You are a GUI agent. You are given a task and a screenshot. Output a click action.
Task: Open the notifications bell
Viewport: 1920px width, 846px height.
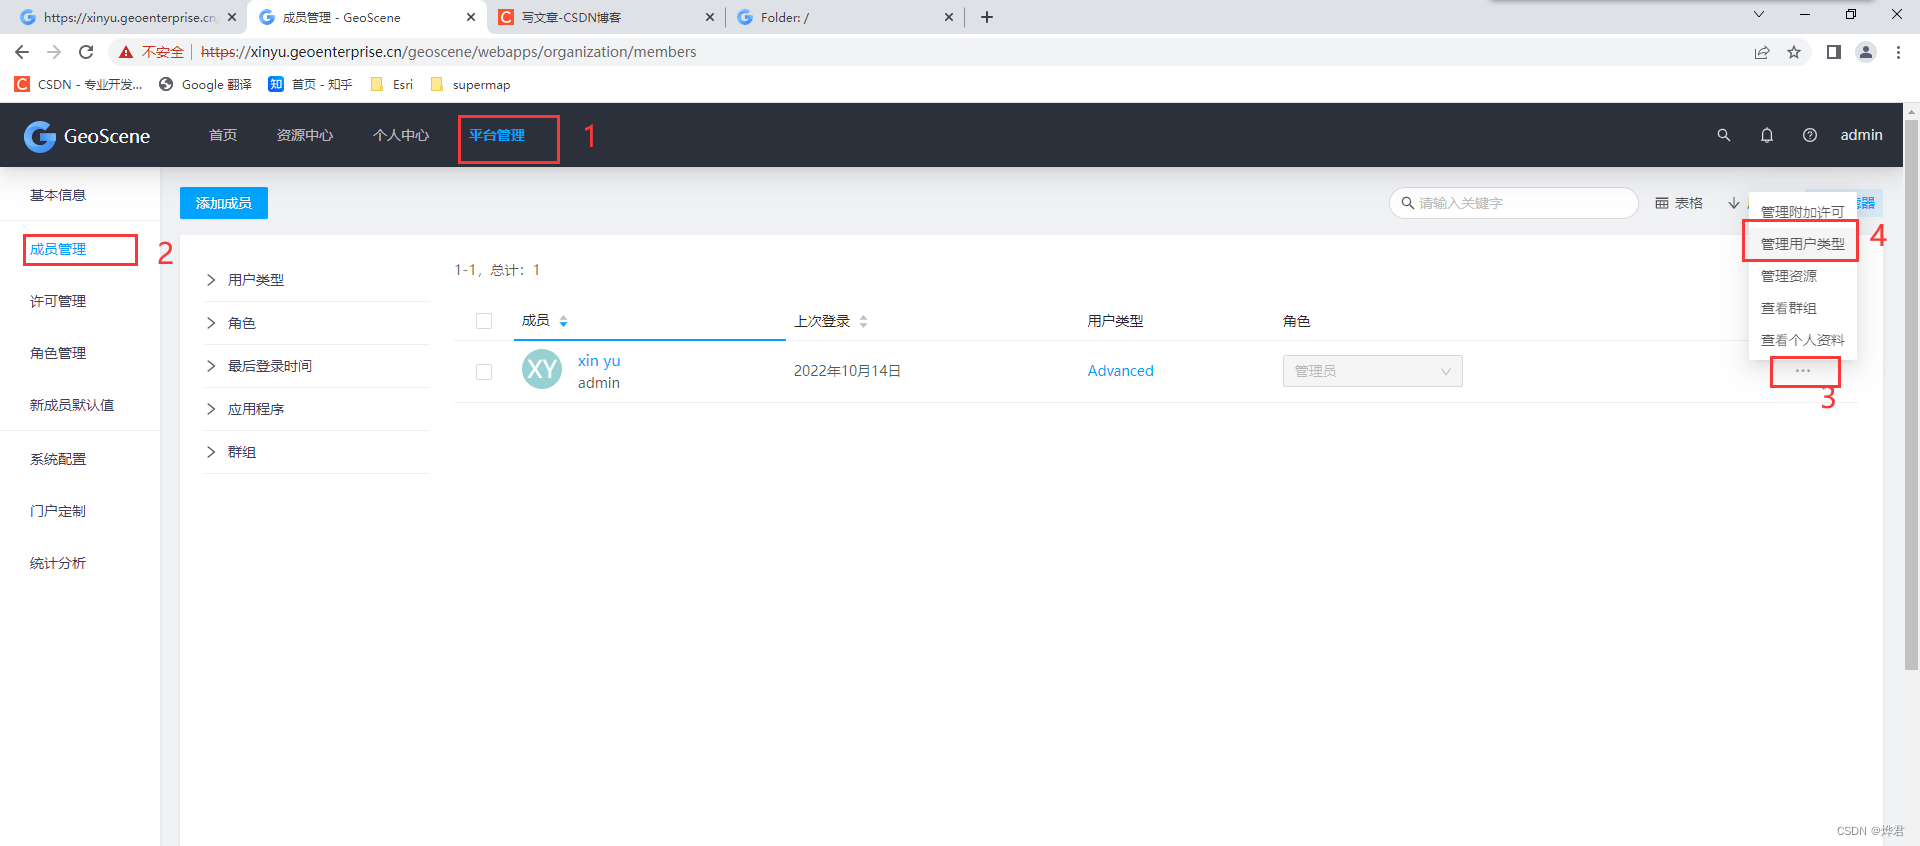(x=1767, y=135)
